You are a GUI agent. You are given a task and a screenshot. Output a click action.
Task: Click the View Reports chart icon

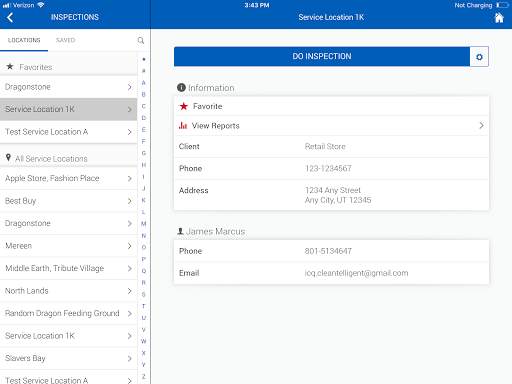click(x=183, y=125)
